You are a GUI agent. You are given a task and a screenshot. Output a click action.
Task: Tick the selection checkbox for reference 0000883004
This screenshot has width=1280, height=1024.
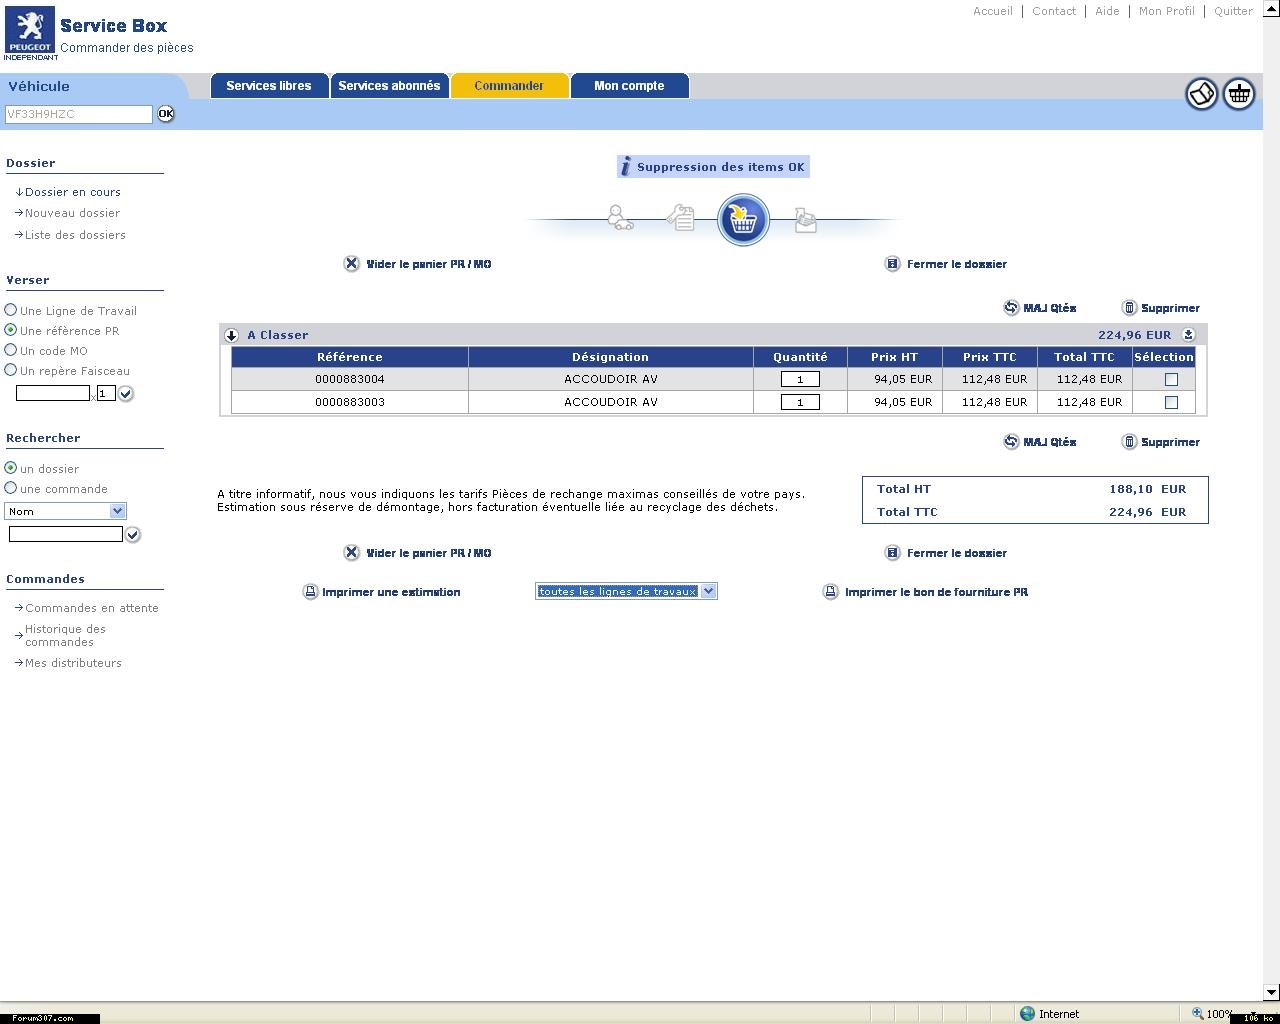click(x=1171, y=380)
